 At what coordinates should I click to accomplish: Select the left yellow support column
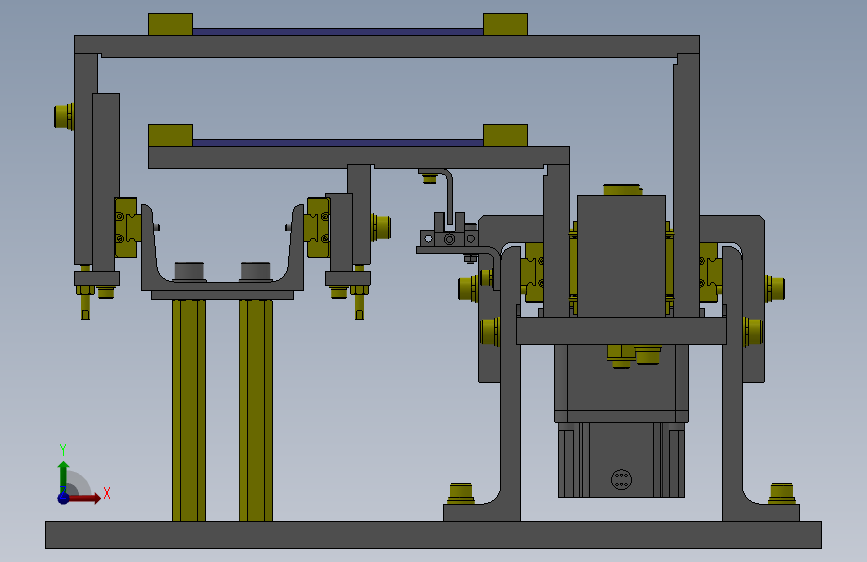pyautogui.click(x=189, y=410)
